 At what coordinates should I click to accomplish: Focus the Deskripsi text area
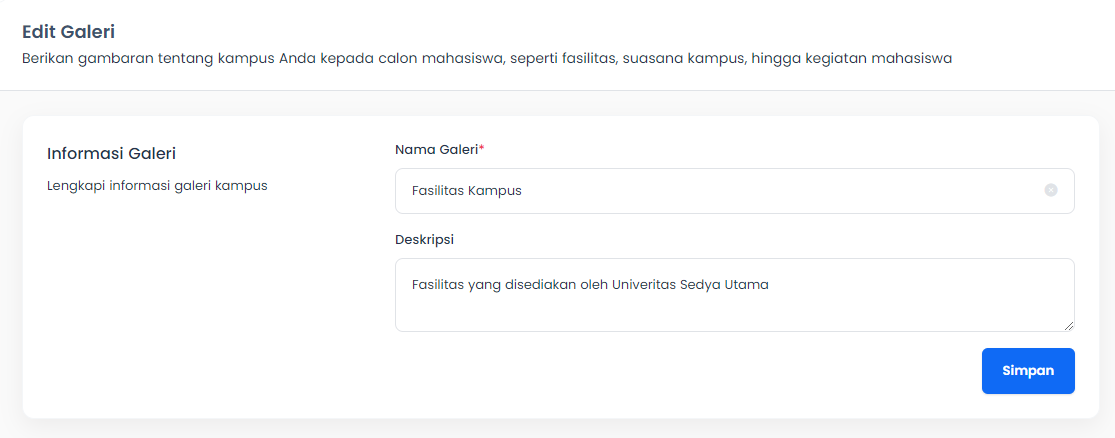735,295
